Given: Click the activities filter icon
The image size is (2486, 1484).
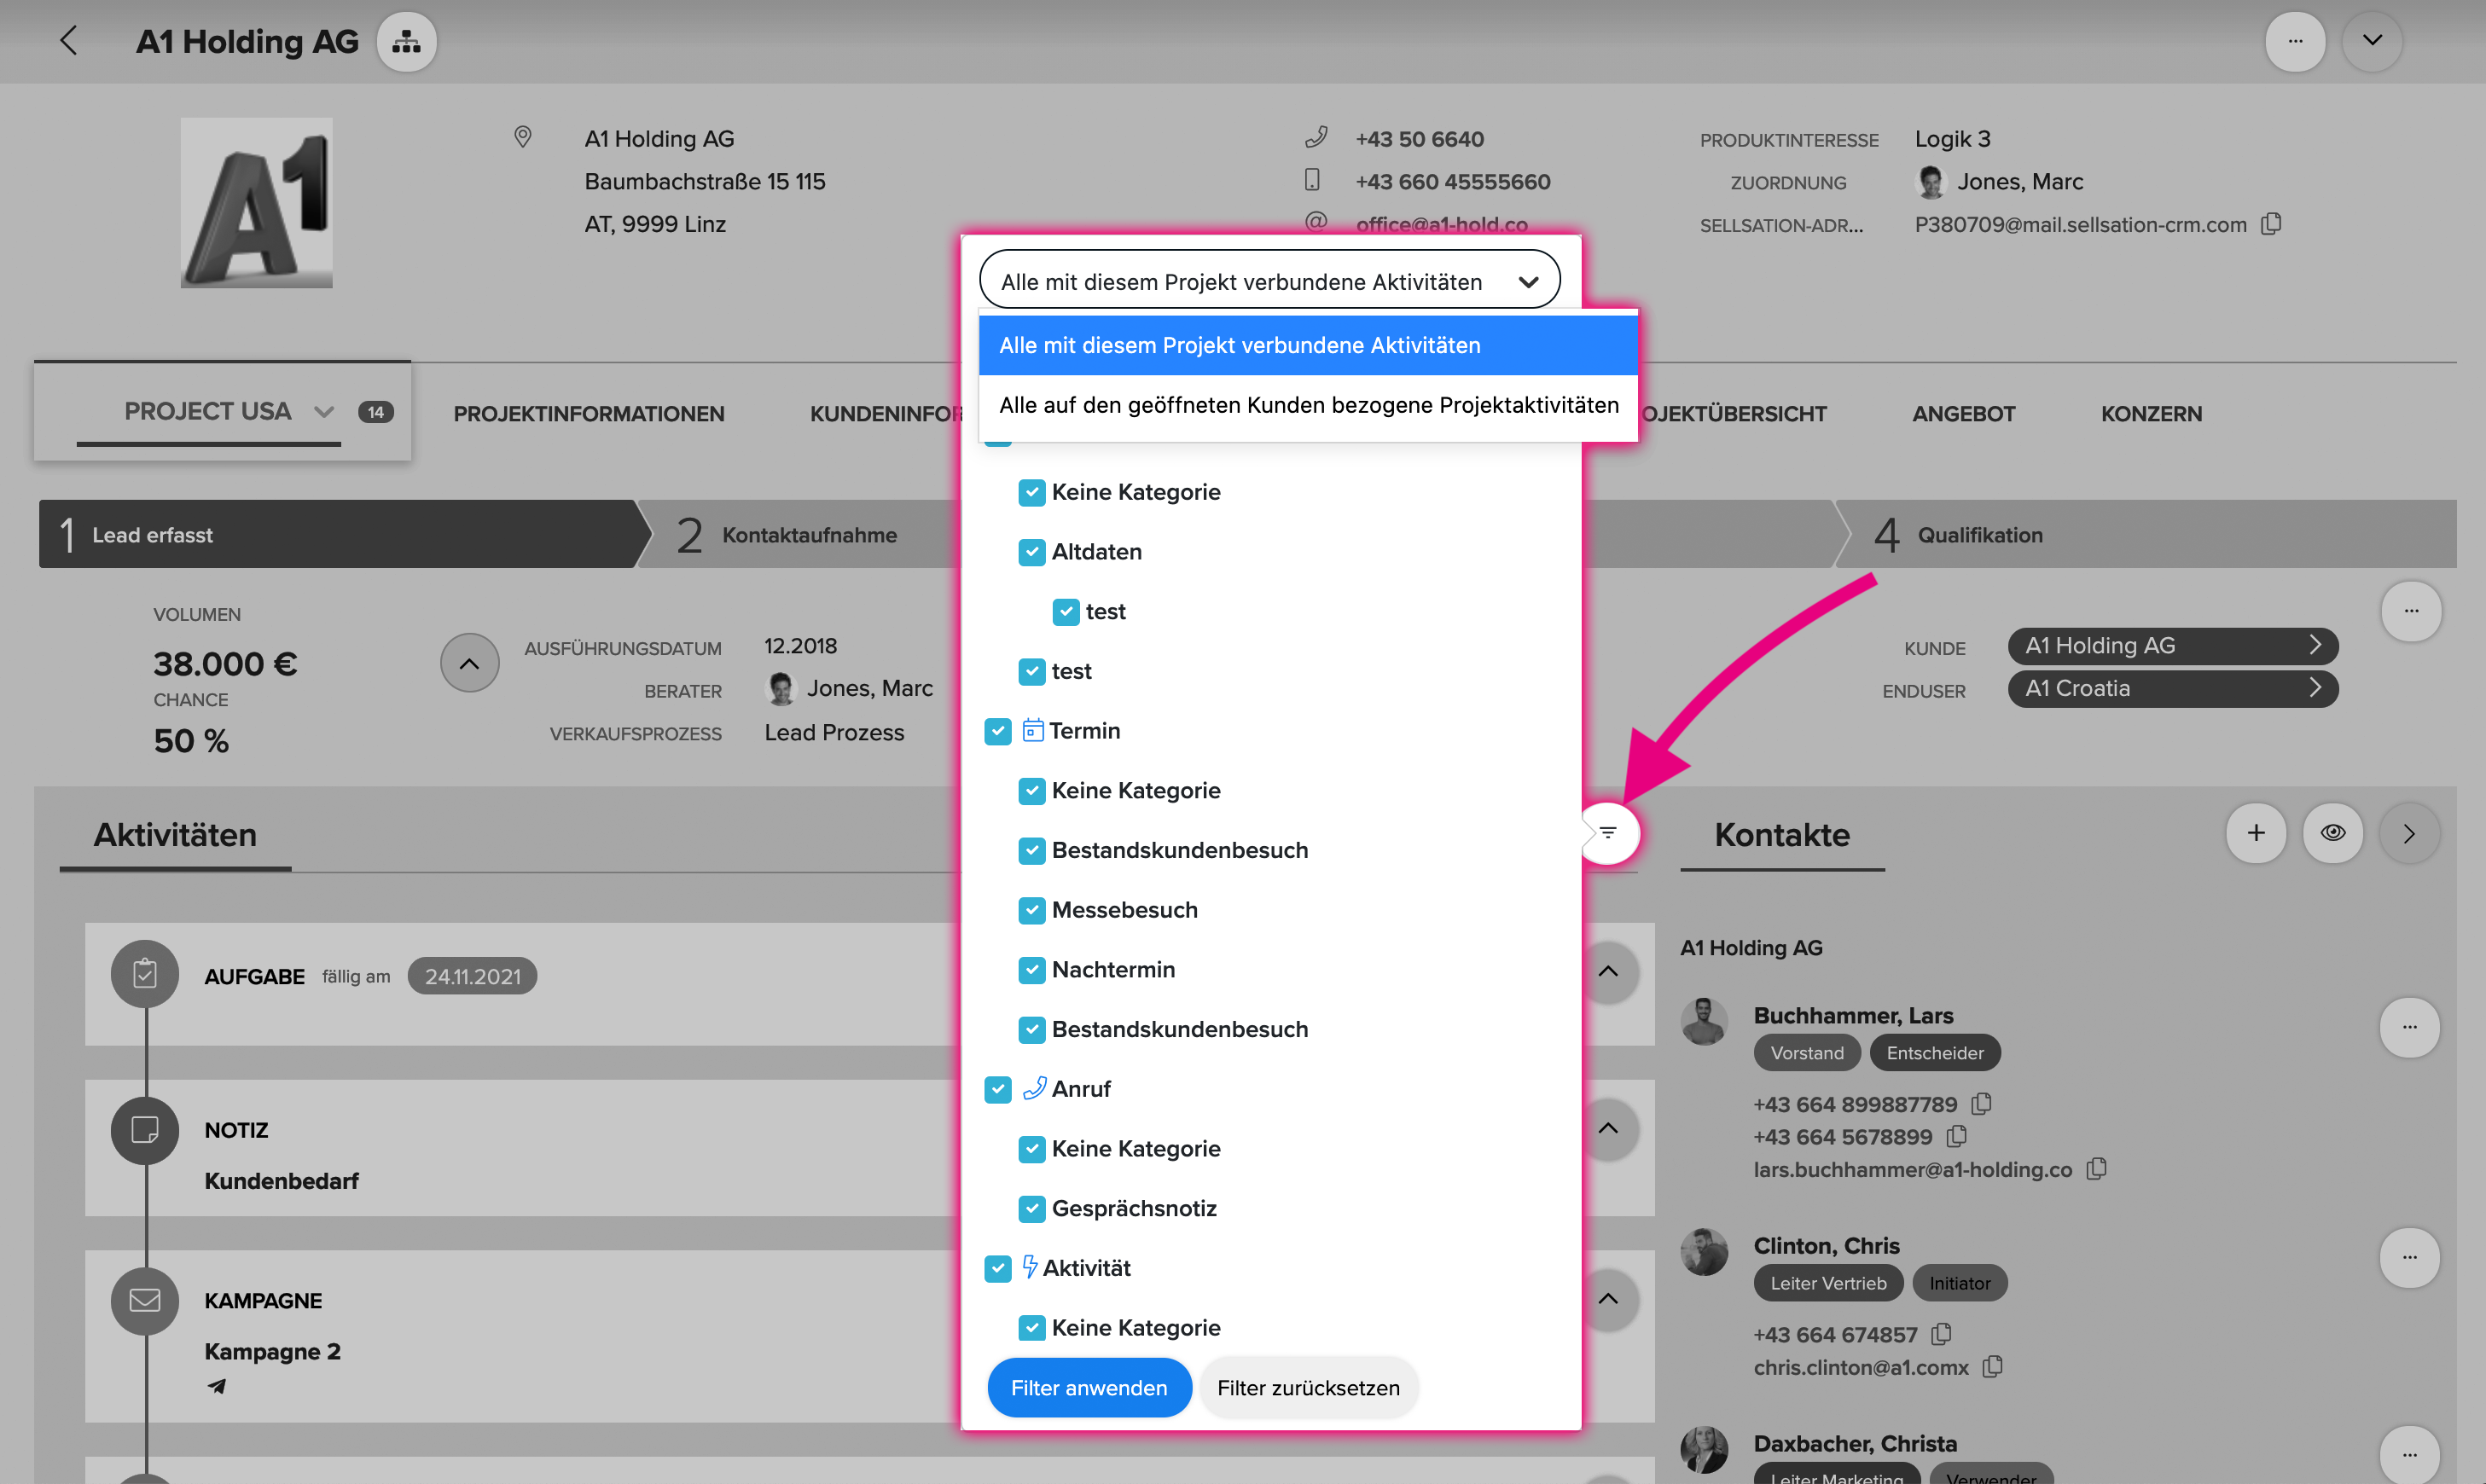Looking at the screenshot, I should (1608, 832).
